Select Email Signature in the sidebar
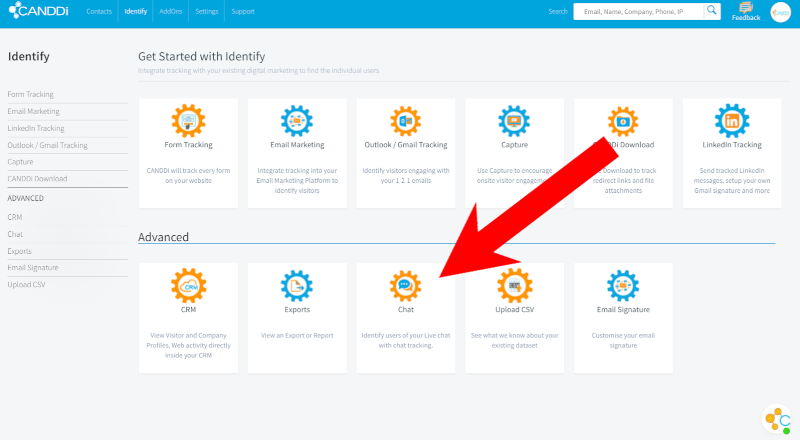Image resolution: width=800 pixels, height=440 pixels. pos(33,267)
